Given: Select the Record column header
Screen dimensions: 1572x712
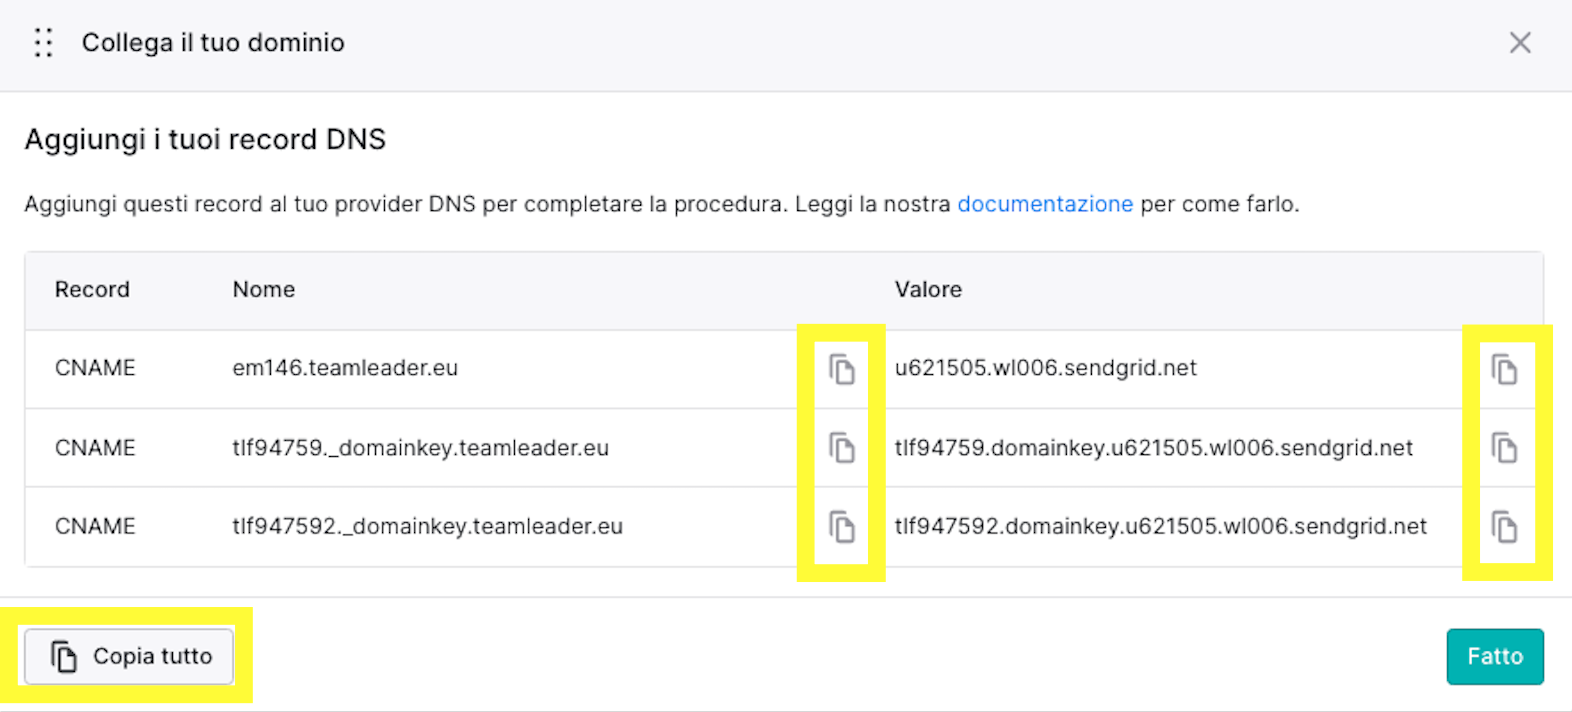Looking at the screenshot, I should (92, 289).
